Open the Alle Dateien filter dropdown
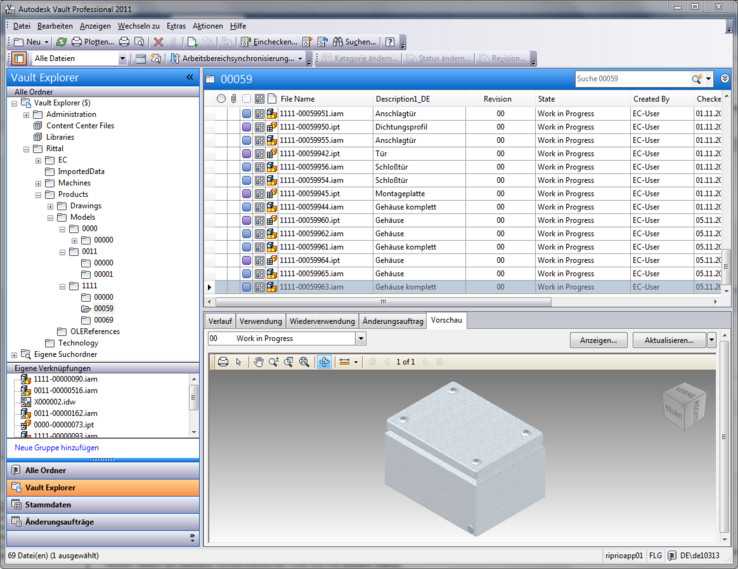Image resolution: width=738 pixels, height=569 pixels. pyautogui.click(x=122, y=59)
